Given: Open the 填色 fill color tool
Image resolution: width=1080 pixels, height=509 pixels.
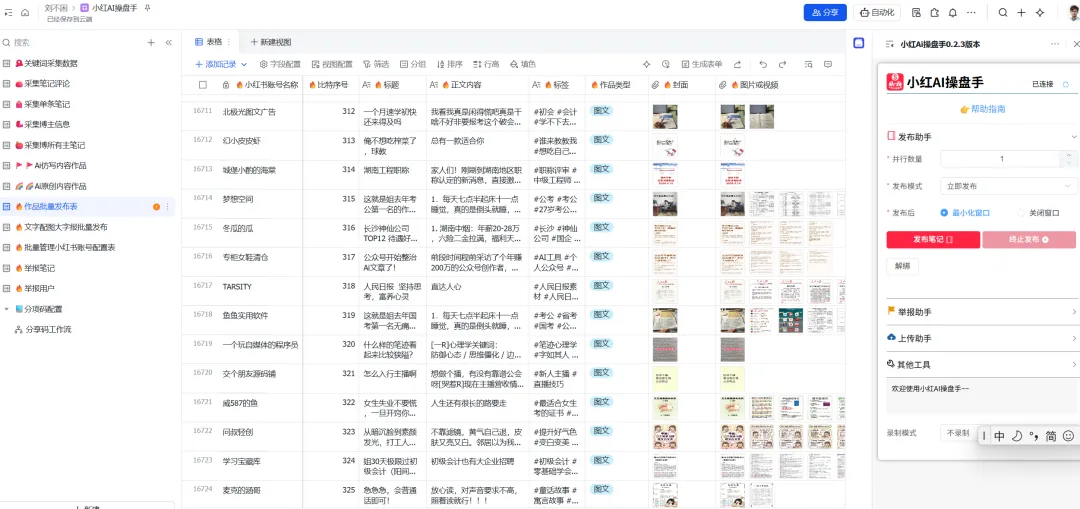Looking at the screenshot, I should click(523, 64).
